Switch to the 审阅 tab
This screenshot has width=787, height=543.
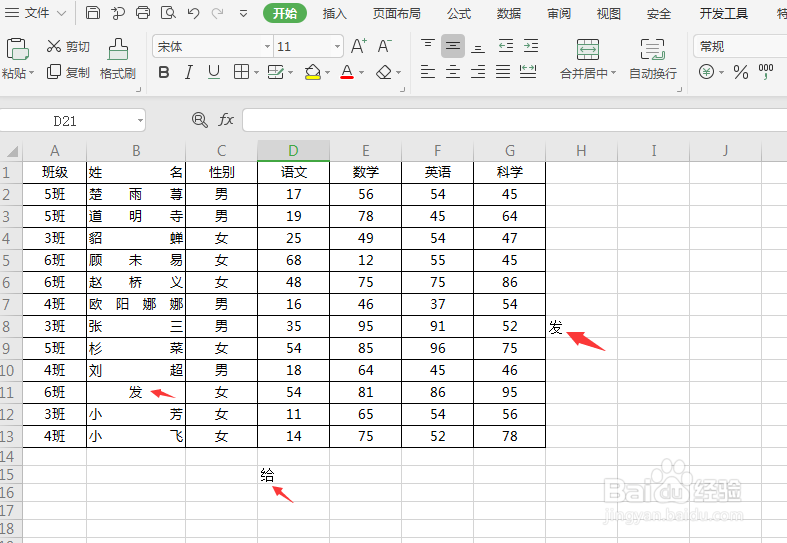(x=559, y=14)
